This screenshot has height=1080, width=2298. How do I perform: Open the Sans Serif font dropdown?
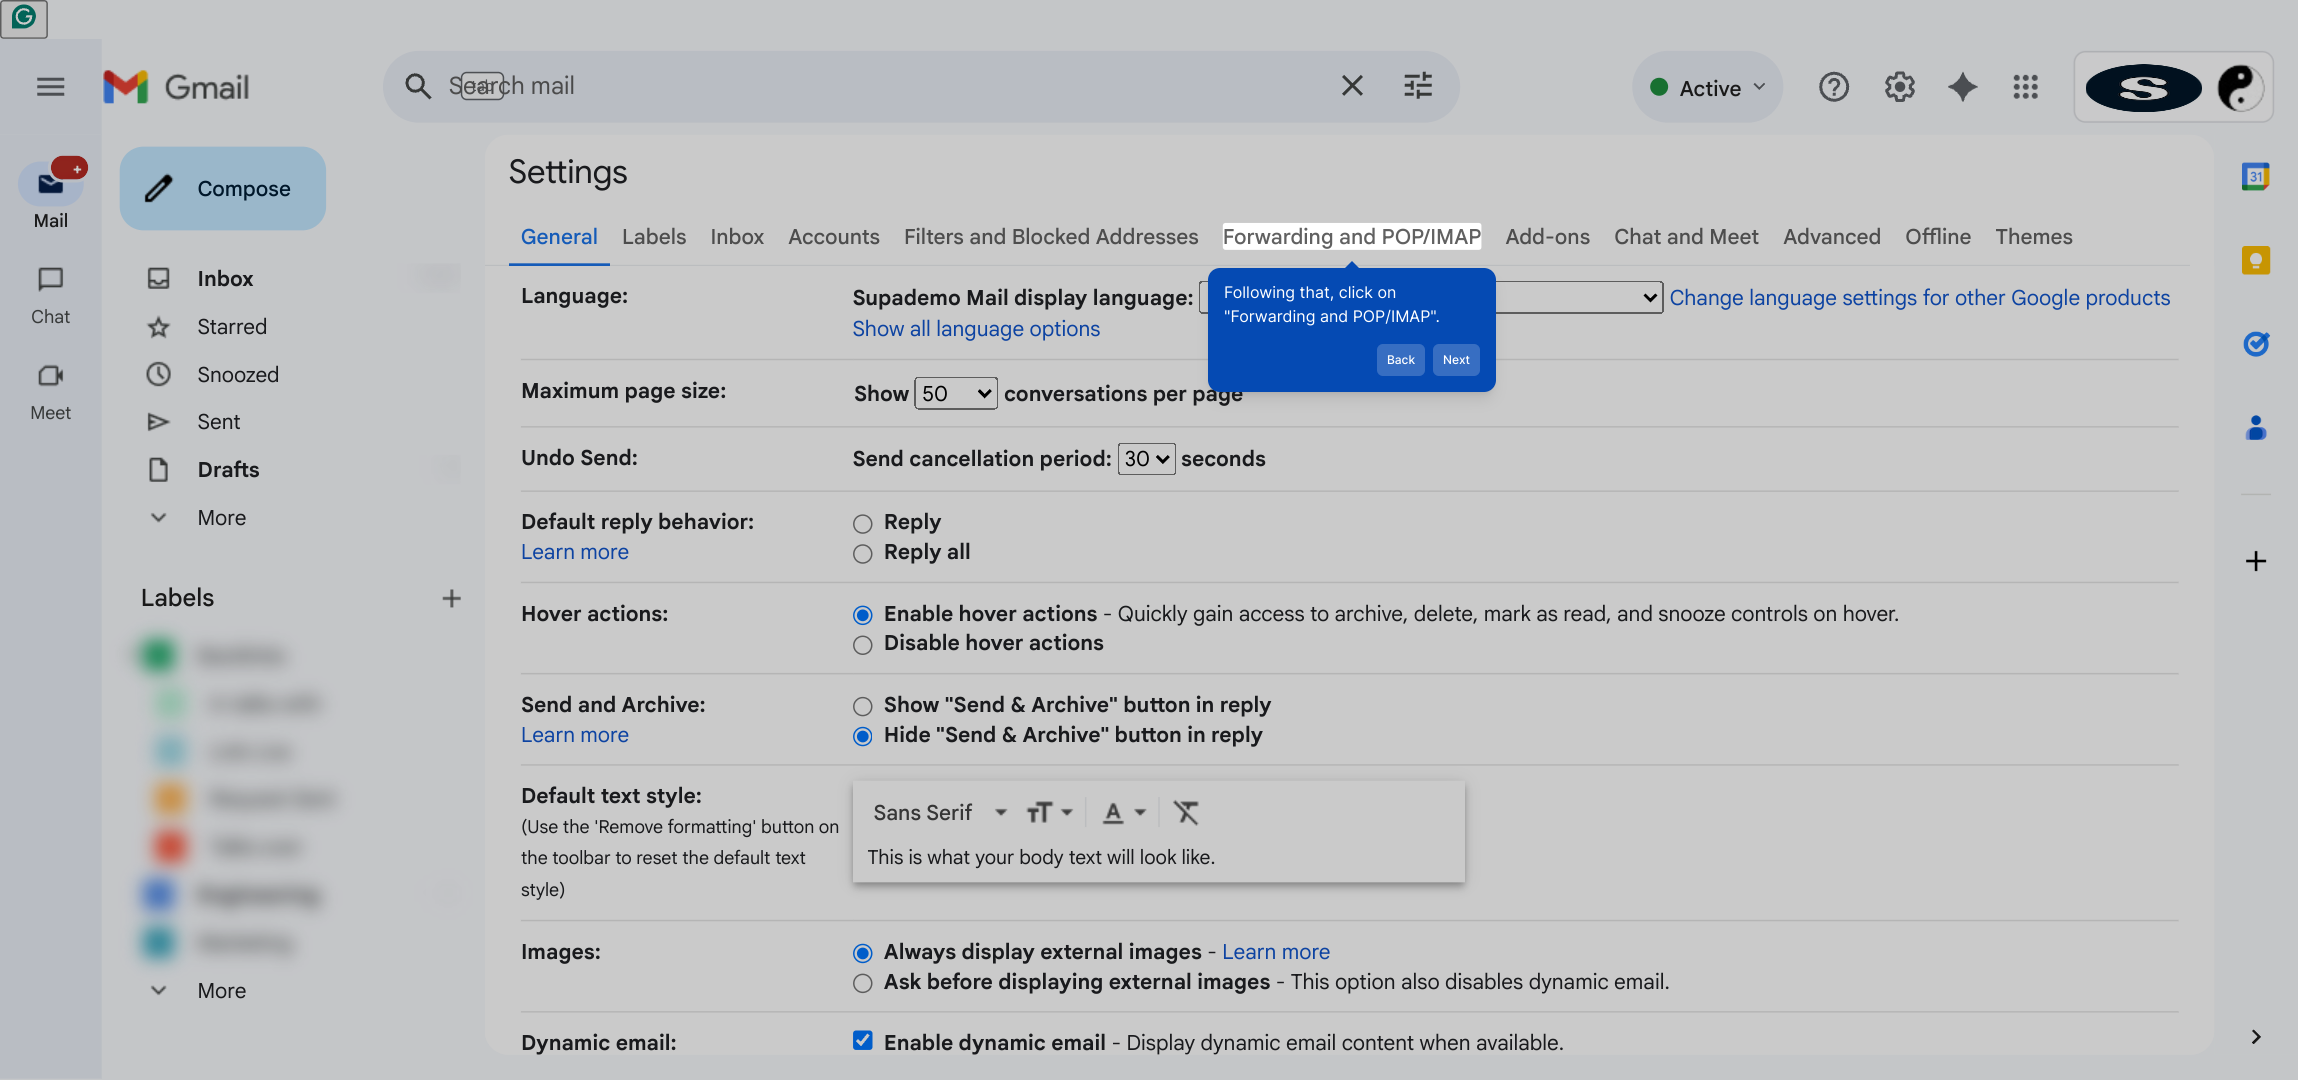(939, 813)
